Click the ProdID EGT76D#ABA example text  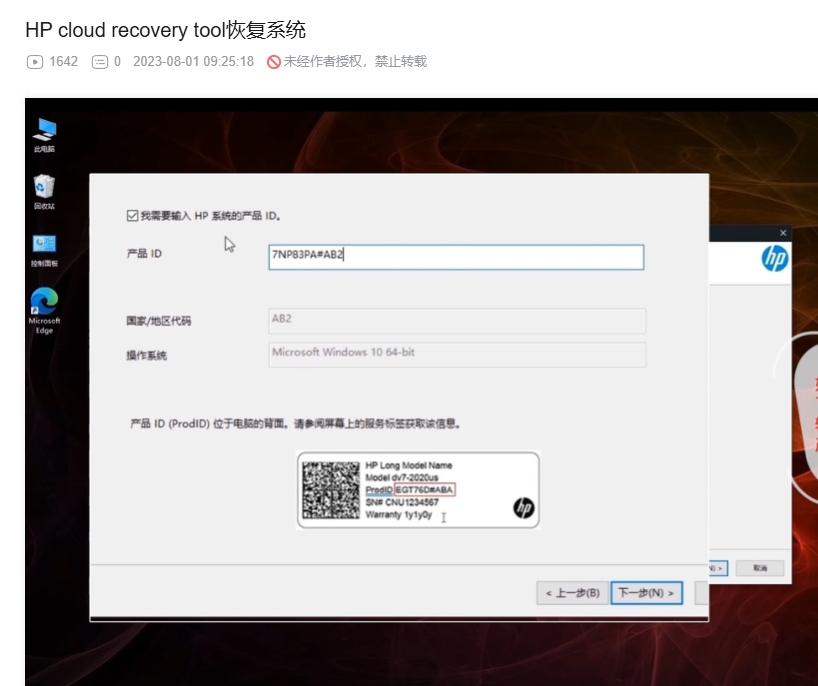click(410, 490)
